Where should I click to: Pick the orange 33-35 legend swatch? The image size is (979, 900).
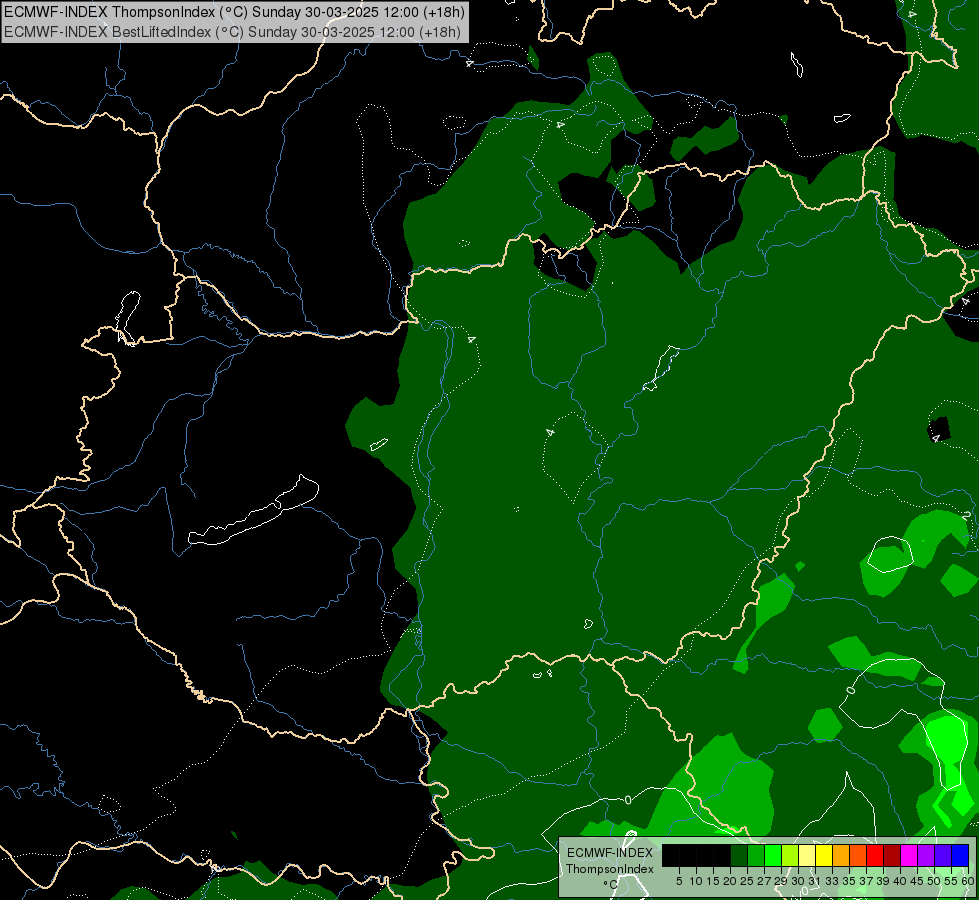[841, 855]
